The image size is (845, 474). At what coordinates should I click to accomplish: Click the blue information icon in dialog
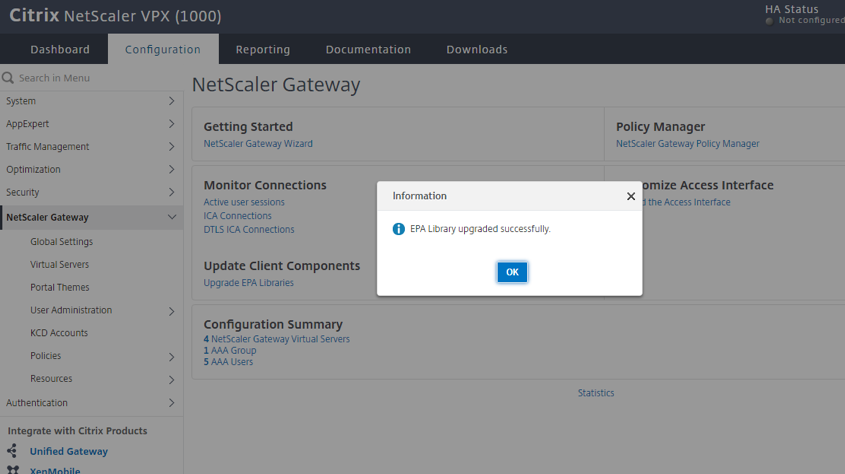click(x=399, y=229)
